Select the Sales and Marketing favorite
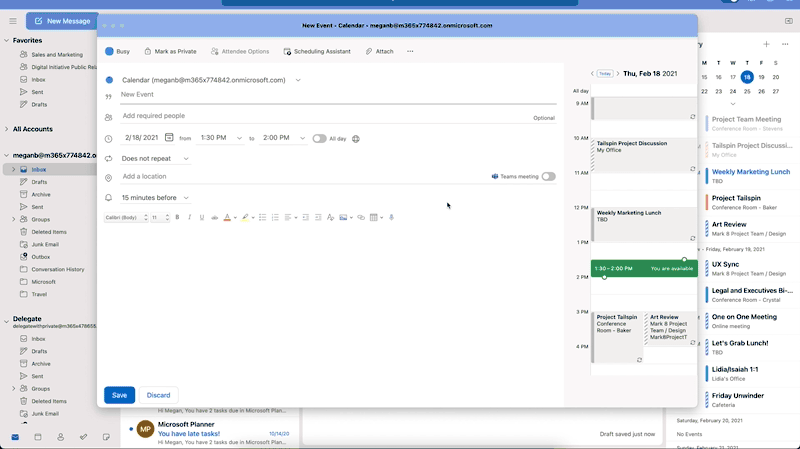Image resolution: width=800 pixels, height=449 pixels. [57, 55]
